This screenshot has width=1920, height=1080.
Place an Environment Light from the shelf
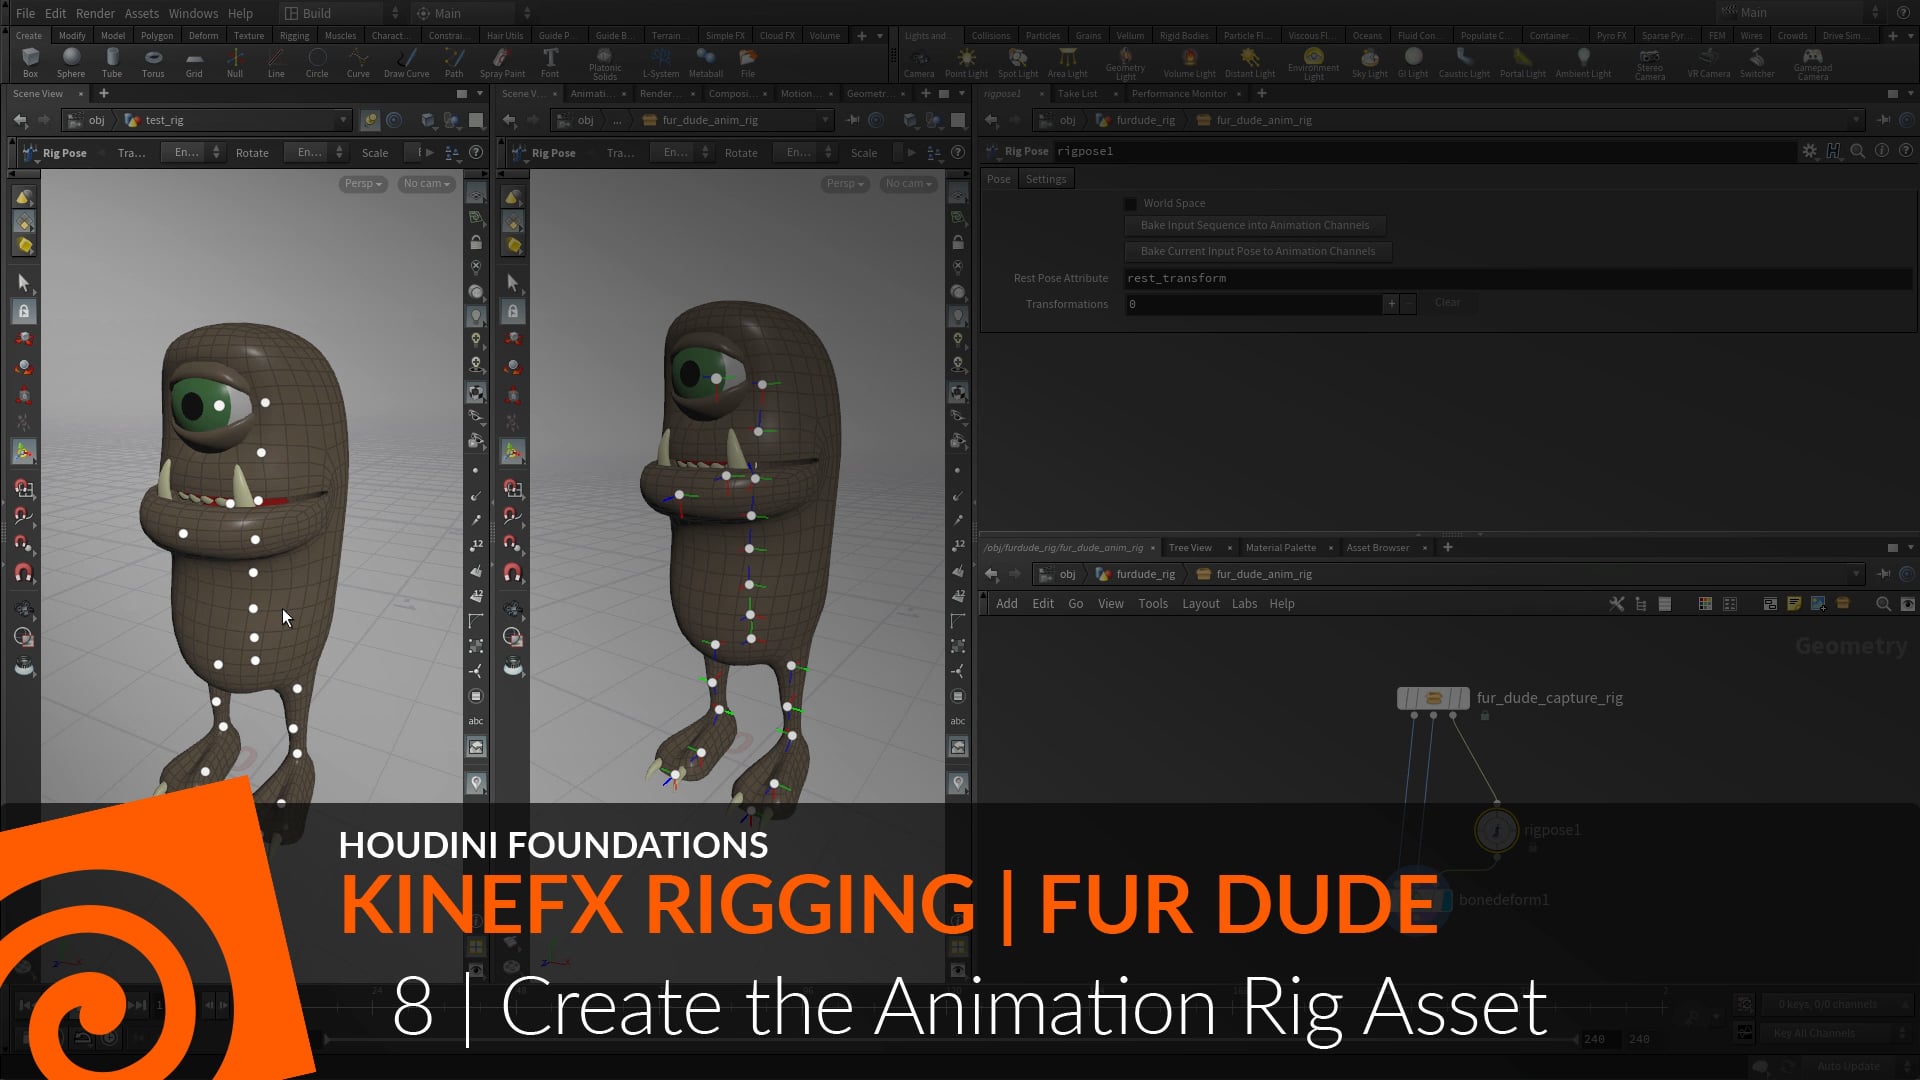(1313, 62)
